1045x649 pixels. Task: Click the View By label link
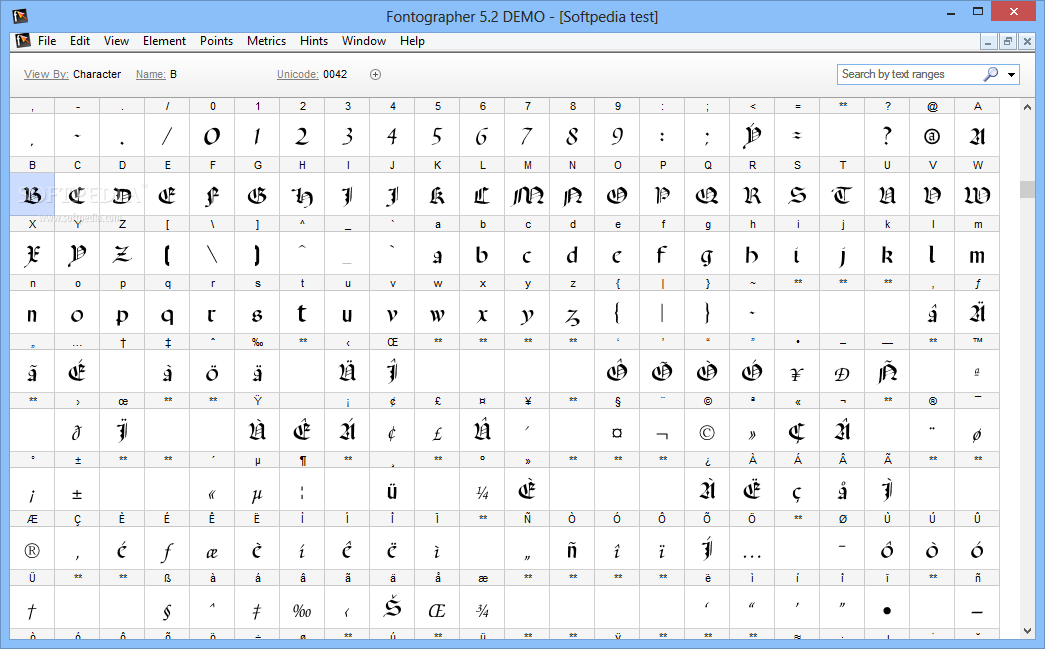pos(46,74)
